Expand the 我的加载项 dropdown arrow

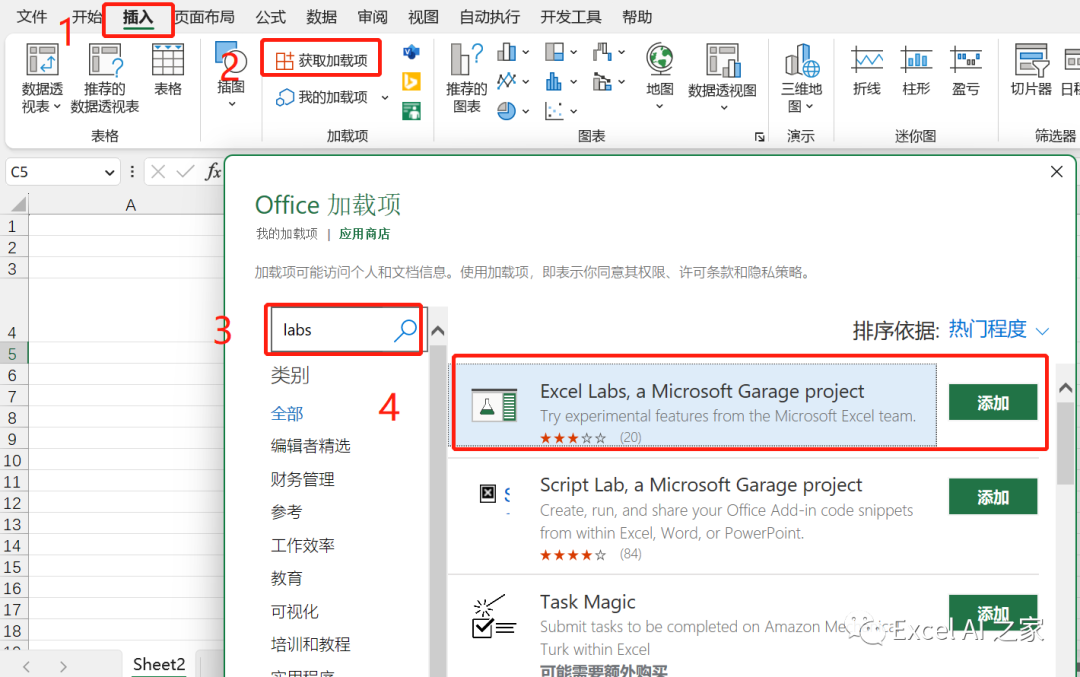coord(385,98)
